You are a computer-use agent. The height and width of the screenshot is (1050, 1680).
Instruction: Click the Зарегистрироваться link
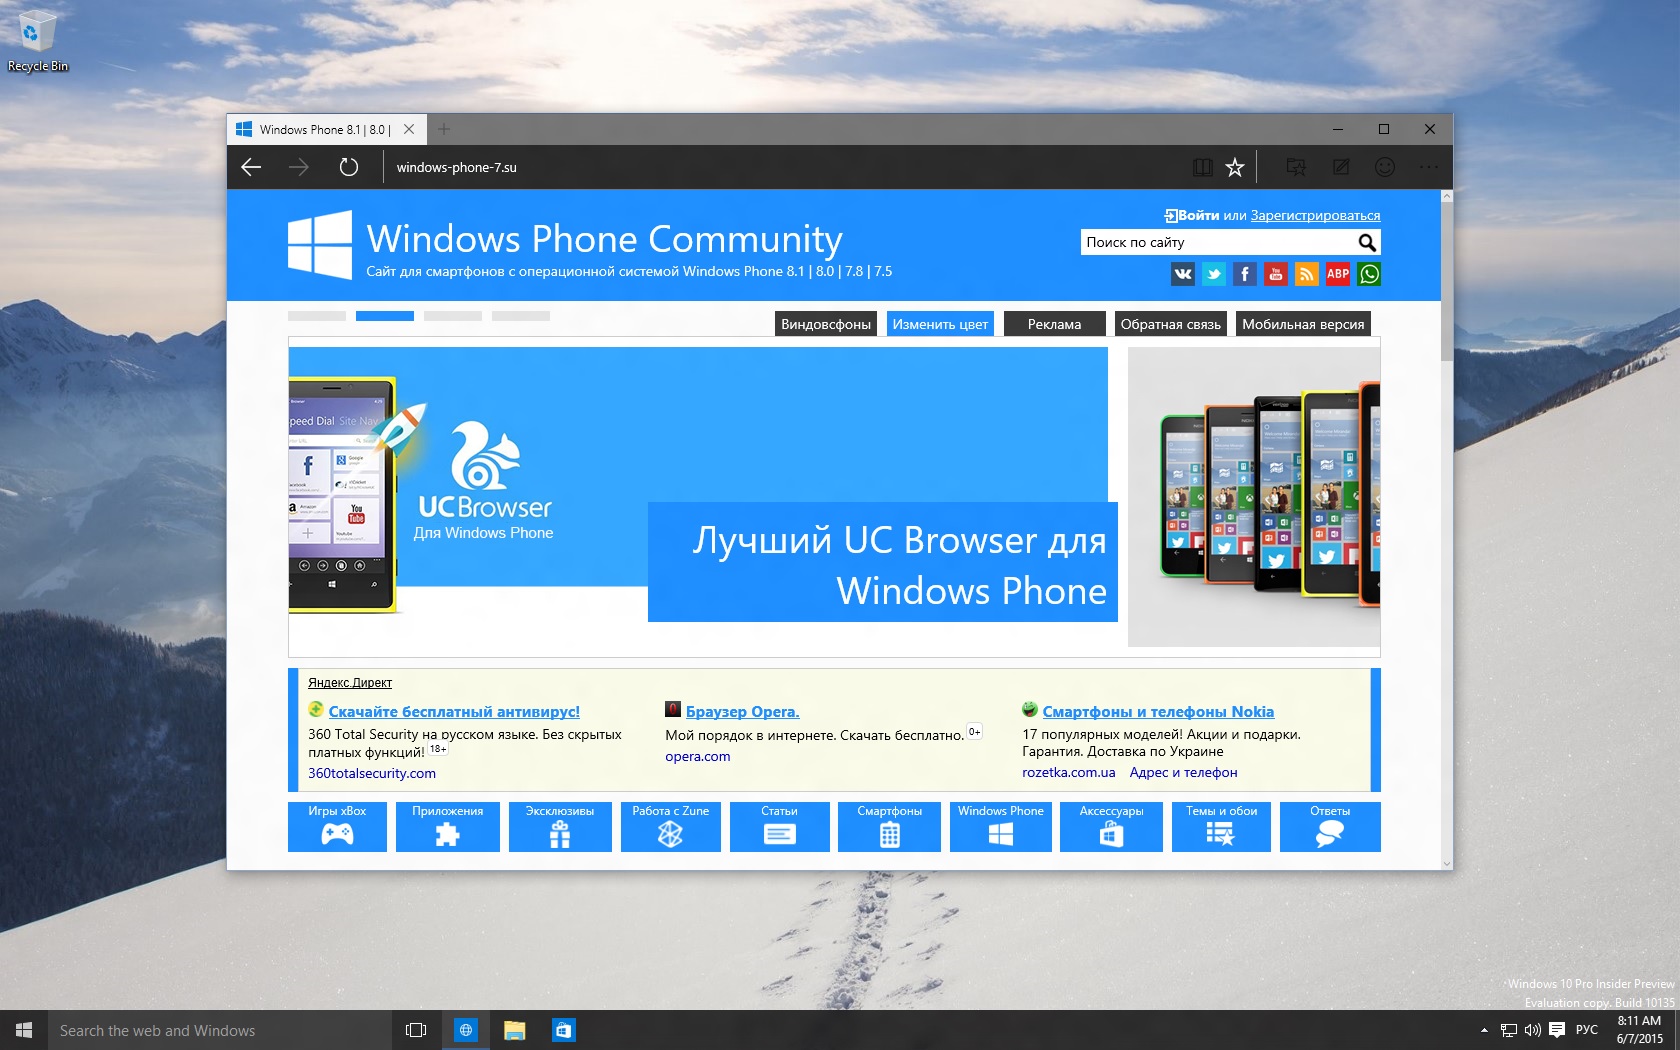click(x=1315, y=215)
